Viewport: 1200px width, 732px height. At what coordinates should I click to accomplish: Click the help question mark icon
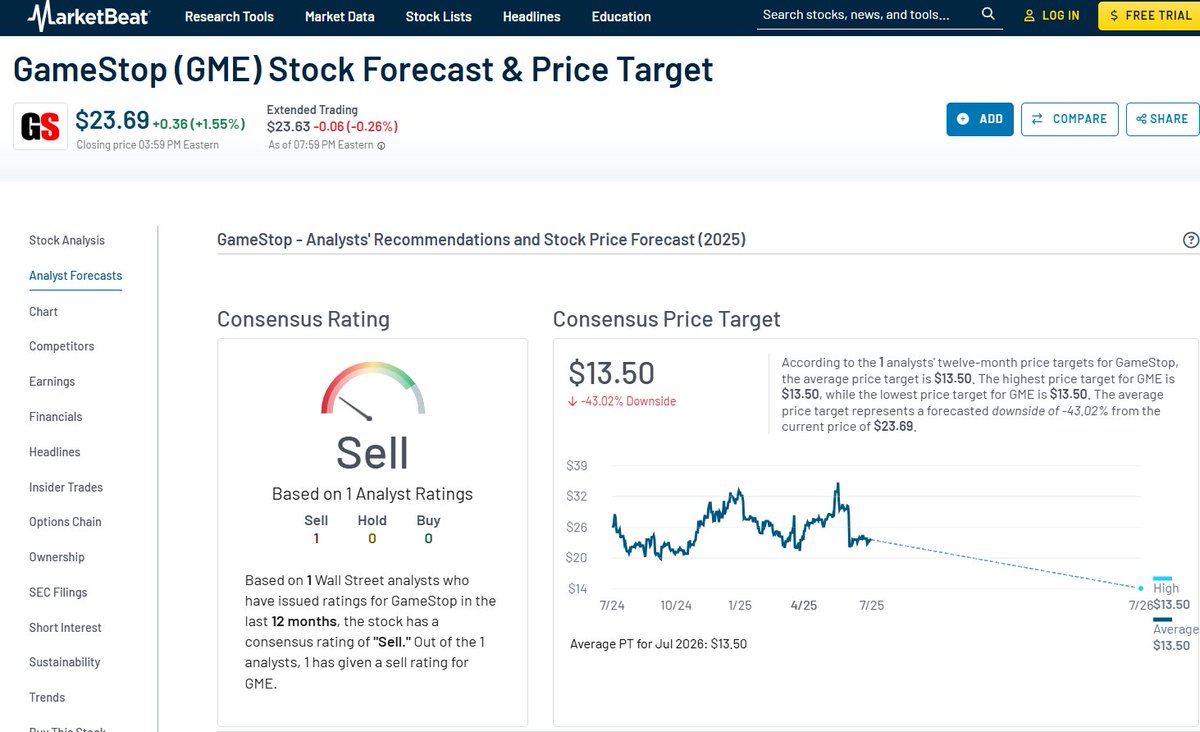point(1190,240)
